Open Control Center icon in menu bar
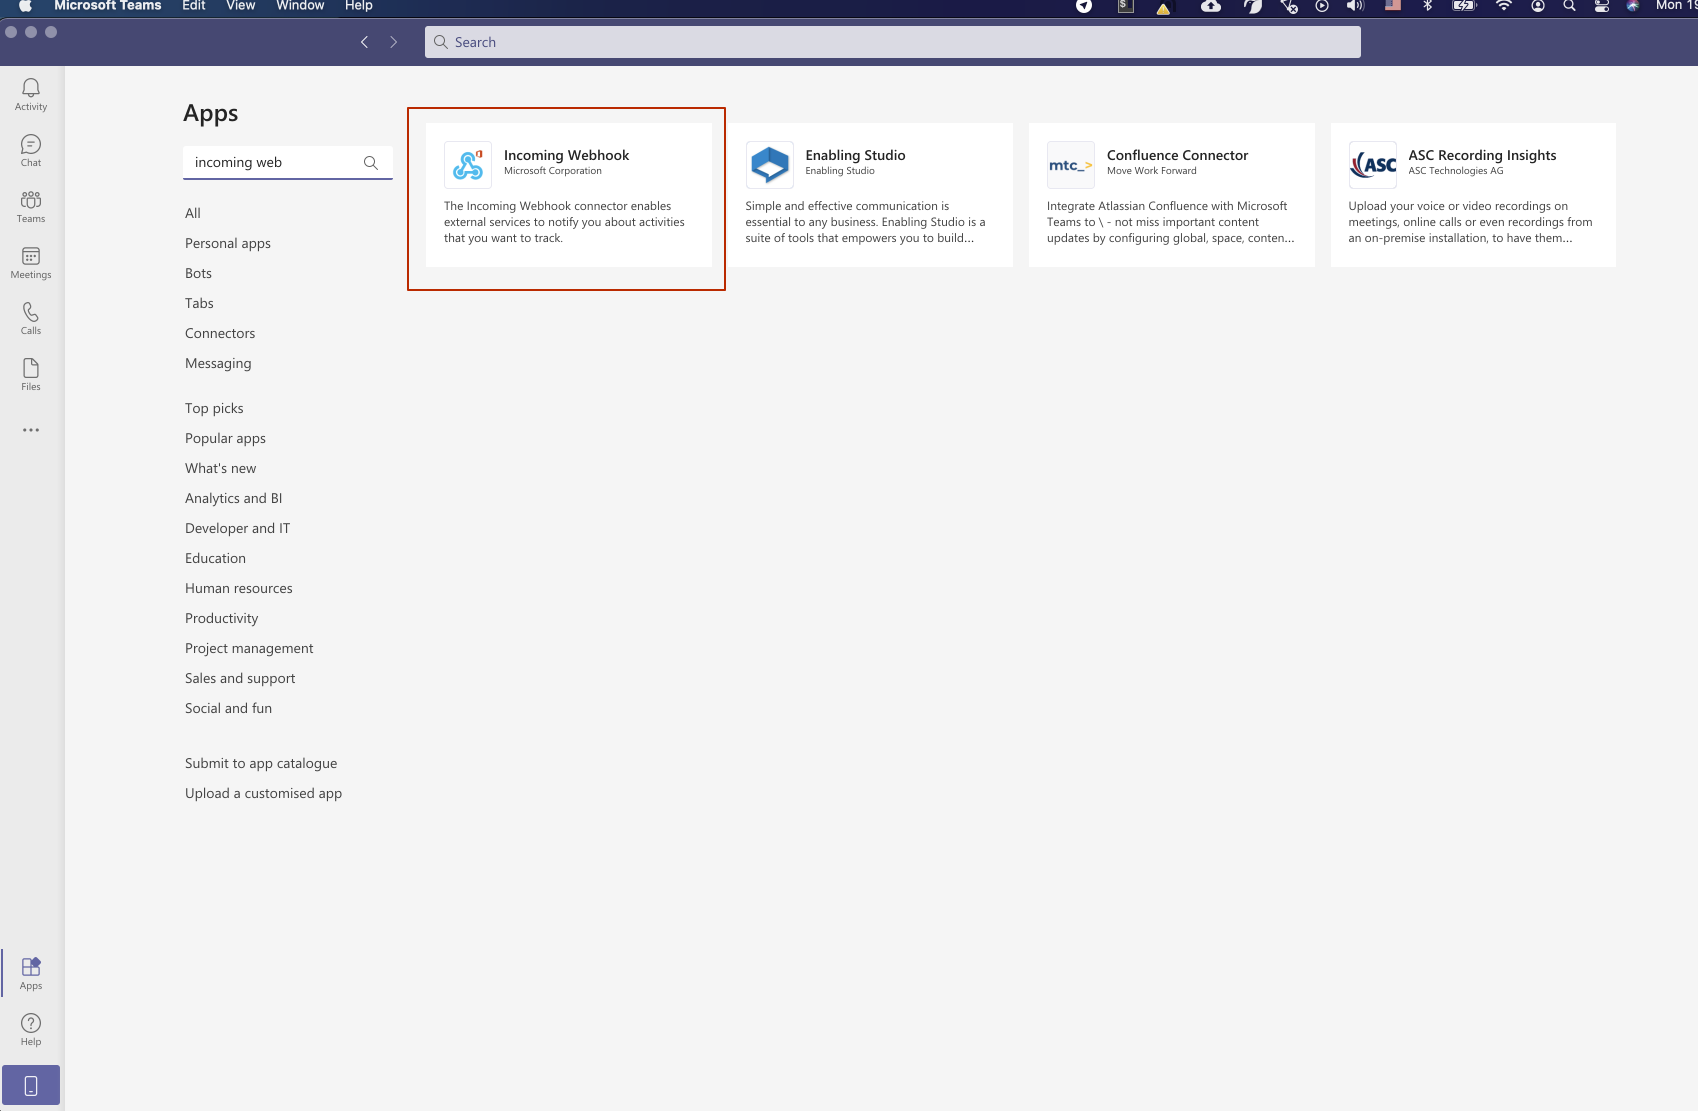Image resolution: width=1698 pixels, height=1111 pixels. (1601, 6)
